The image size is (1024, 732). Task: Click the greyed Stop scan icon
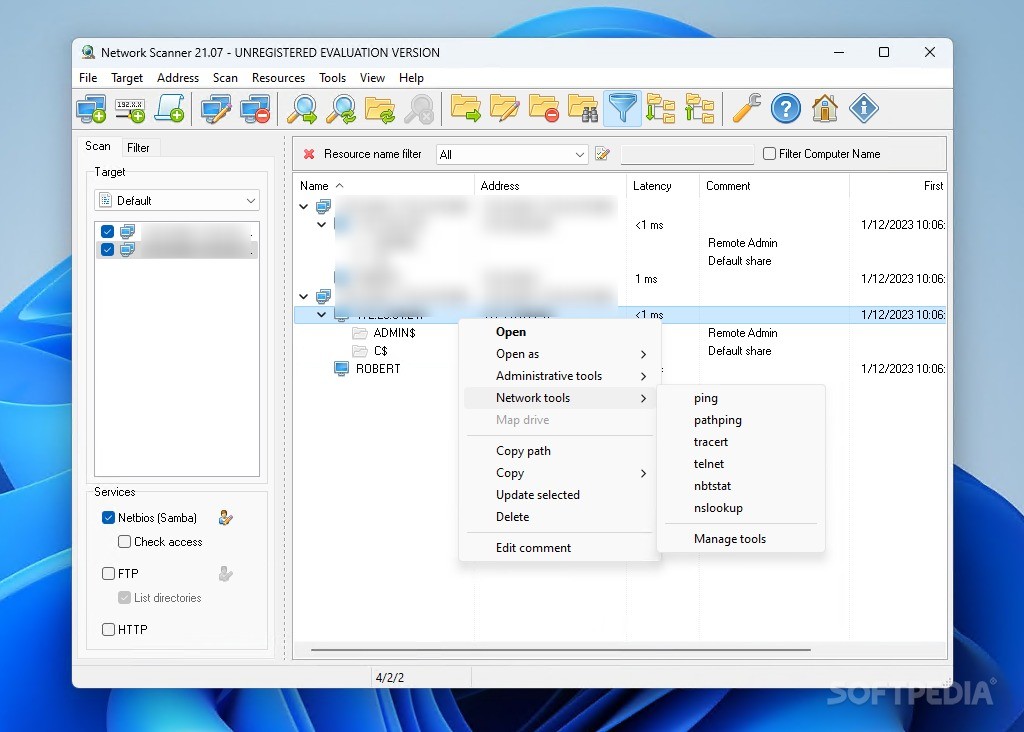pos(419,108)
